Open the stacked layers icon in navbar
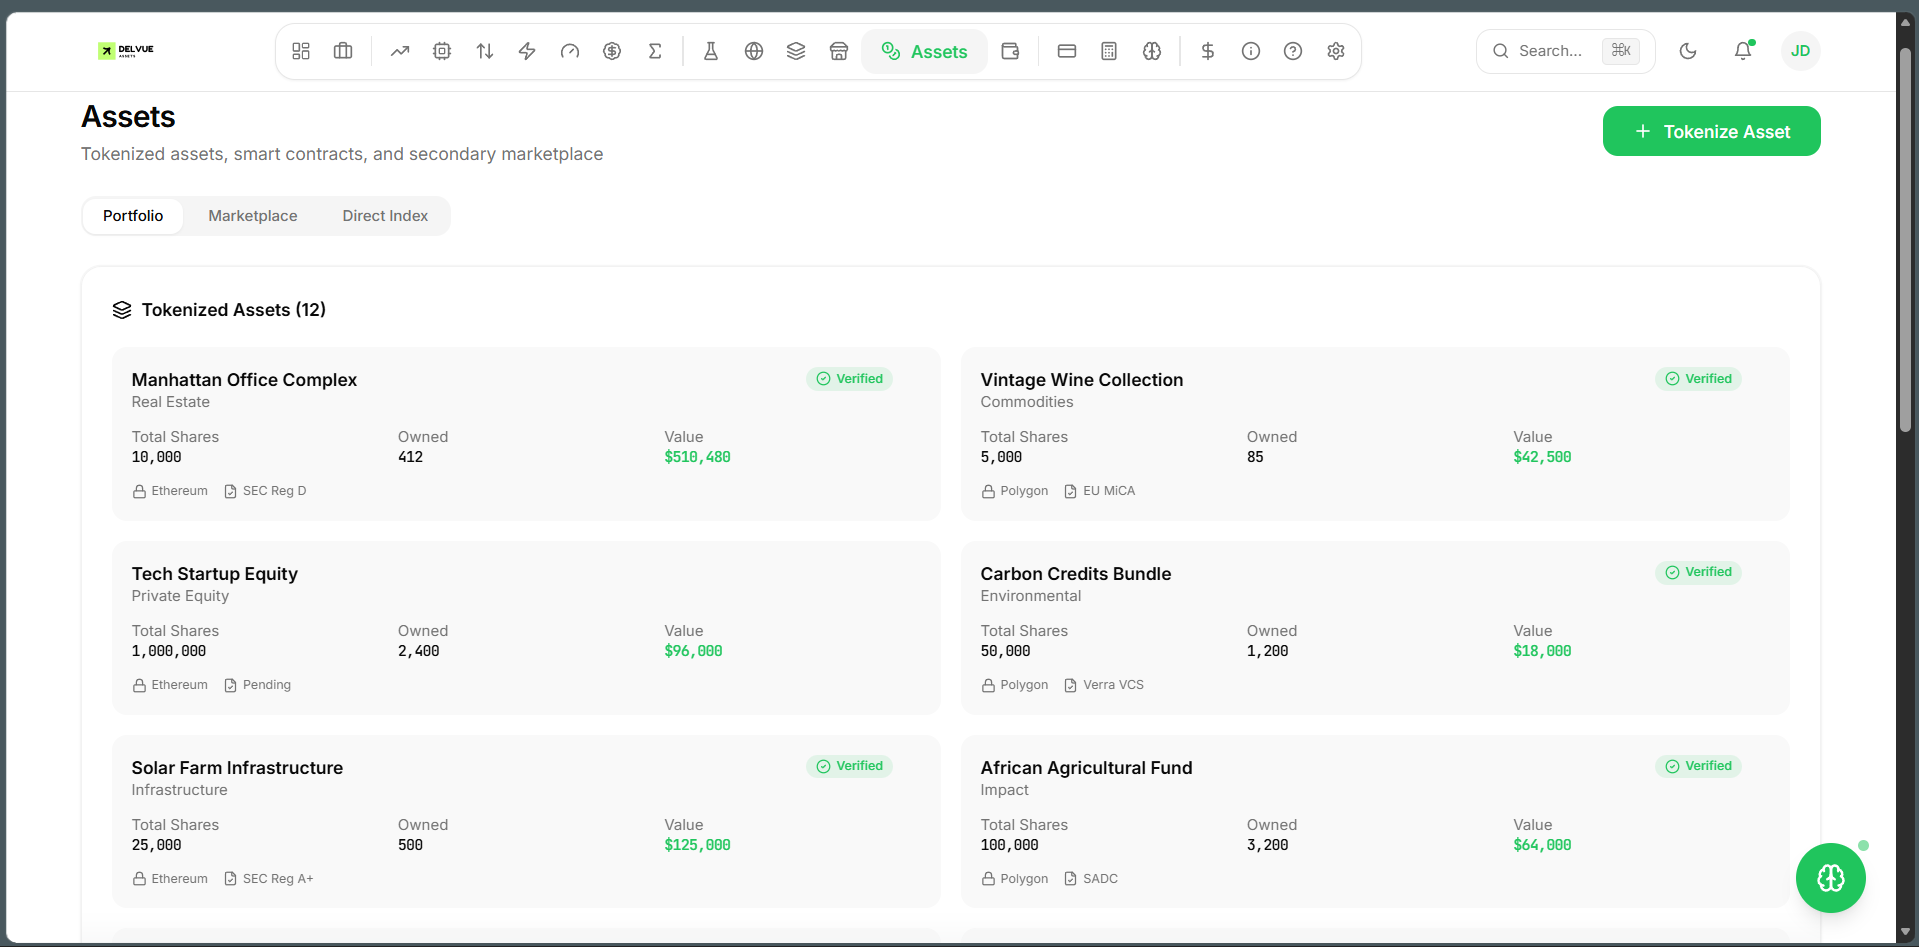 pyautogui.click(x=796, y=51)
